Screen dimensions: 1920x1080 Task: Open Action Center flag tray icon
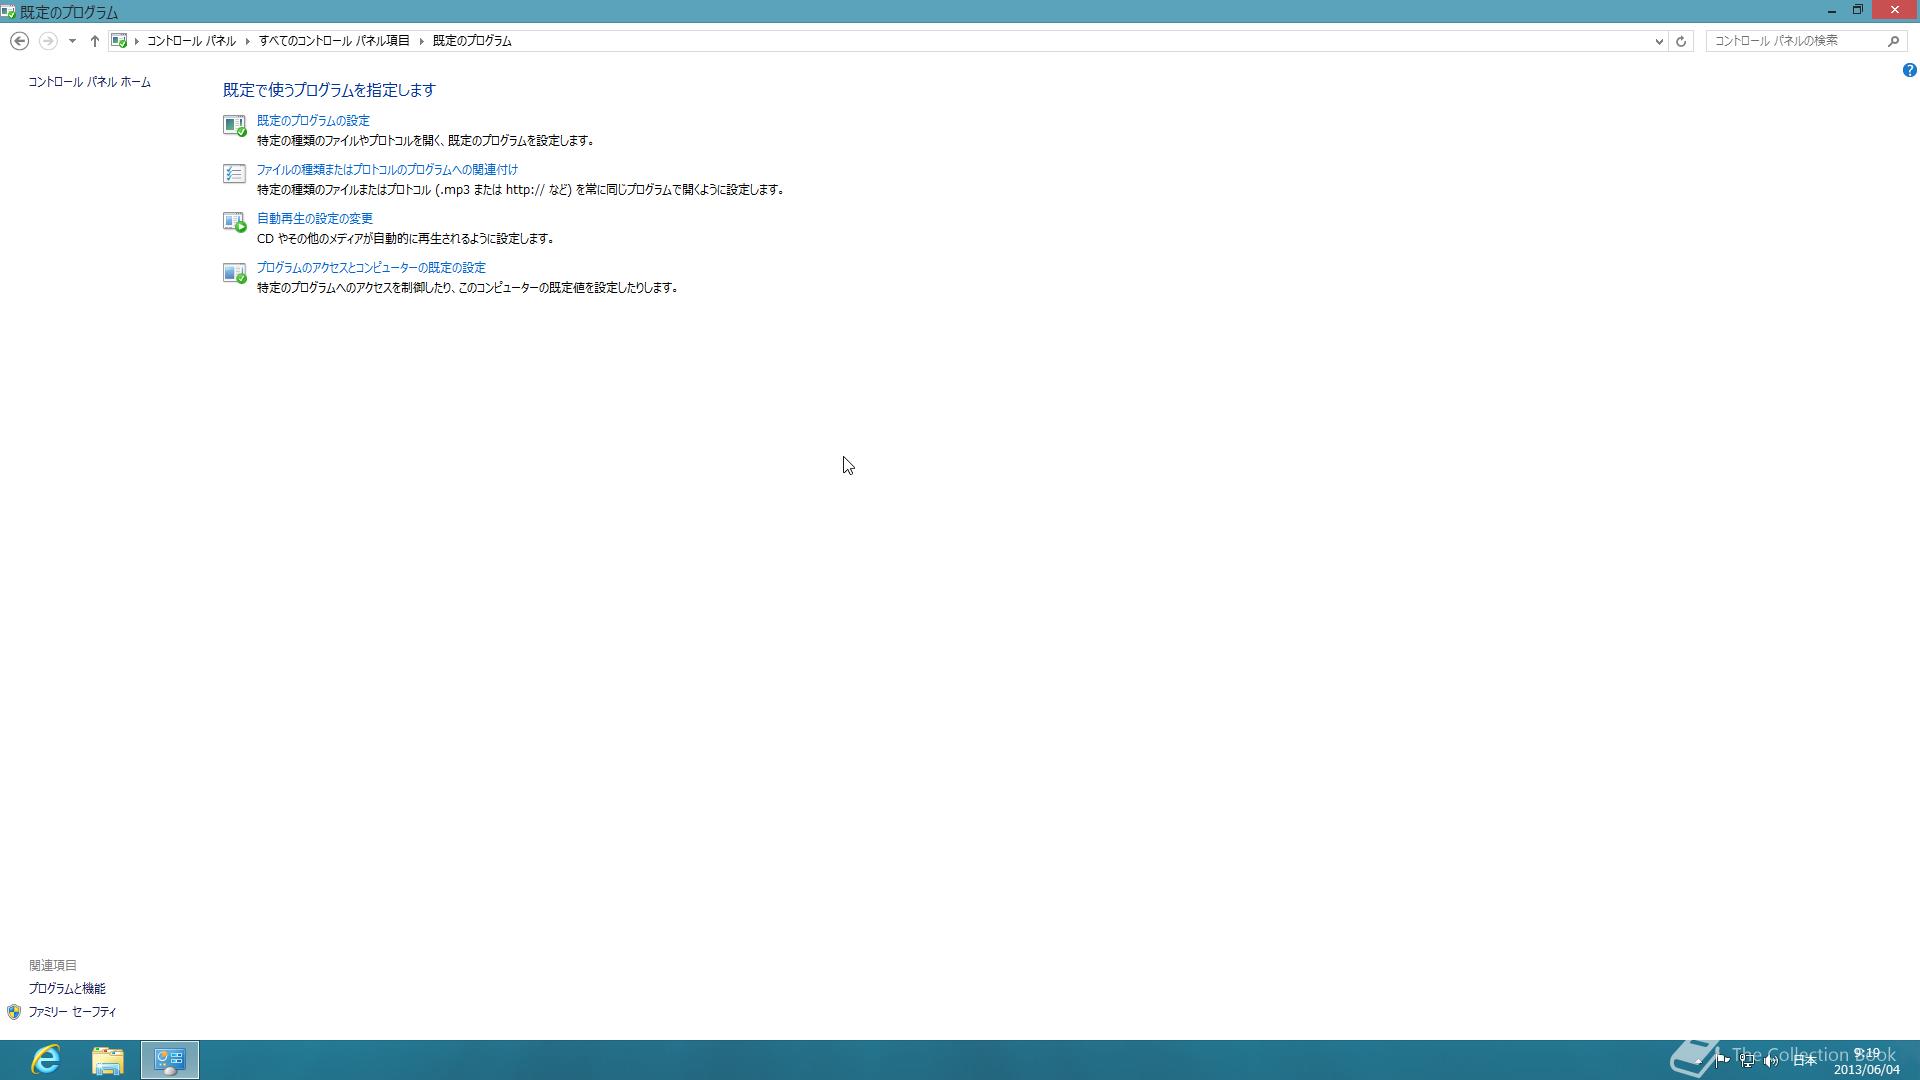[x=1722, y=1060]
